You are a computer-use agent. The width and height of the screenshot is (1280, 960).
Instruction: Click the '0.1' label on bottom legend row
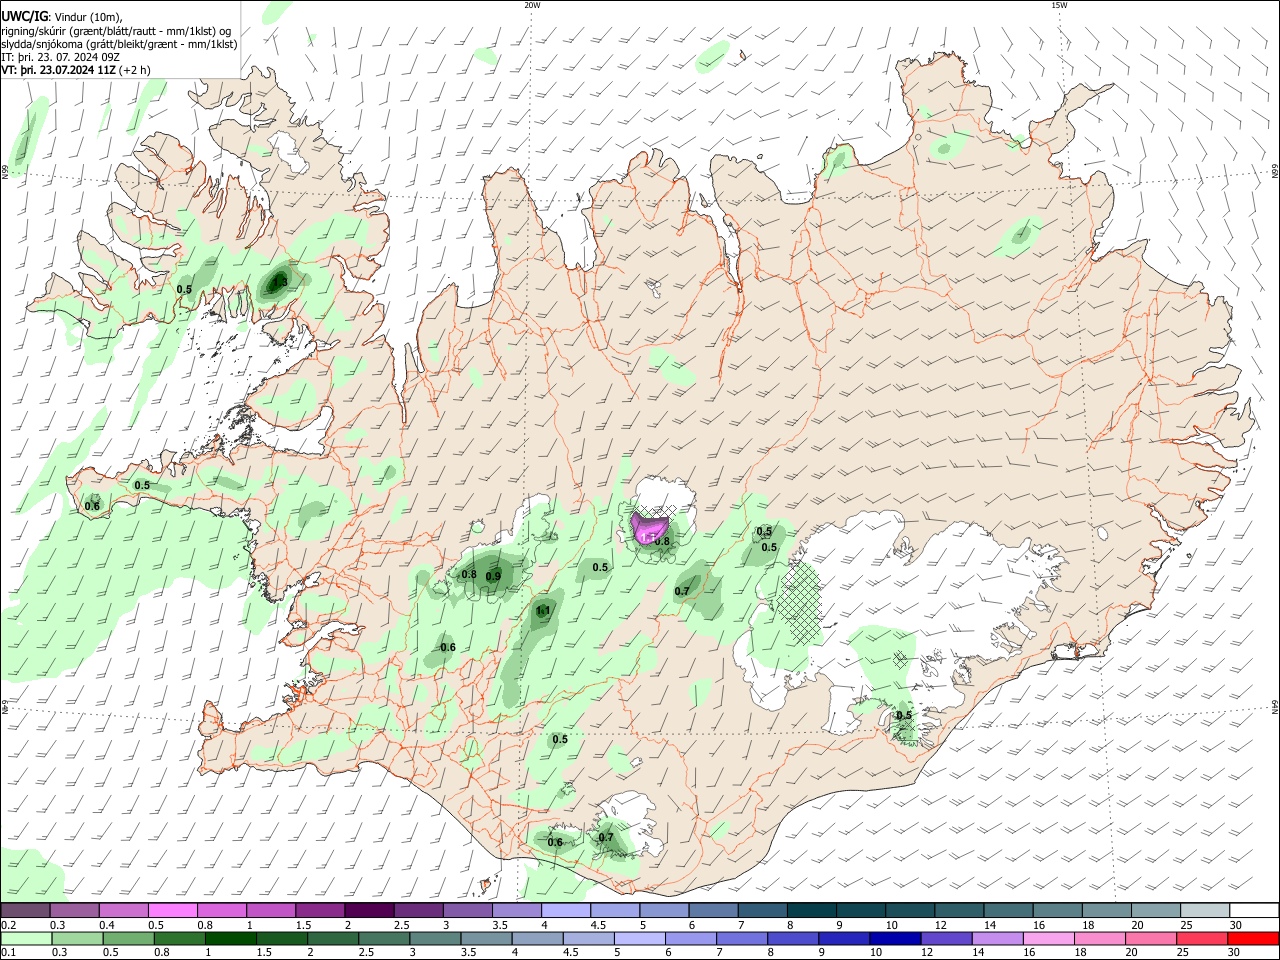coord(9,953)
